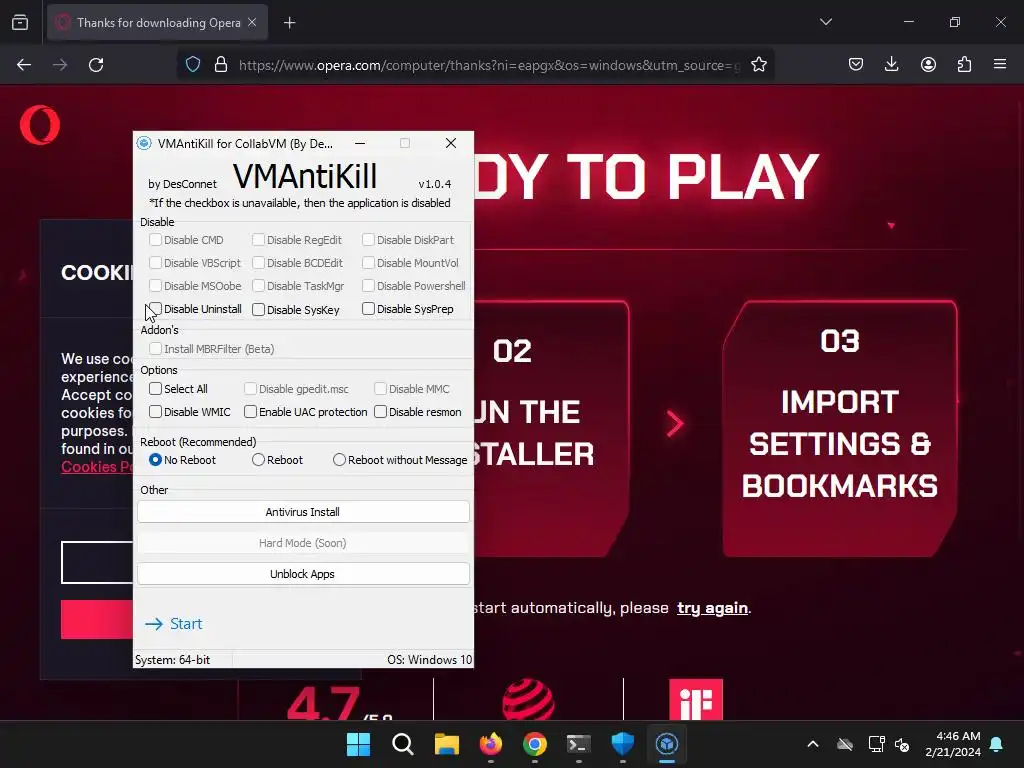Click the network display tray icon
This screenshot has height=768, width=1024.
876,744
